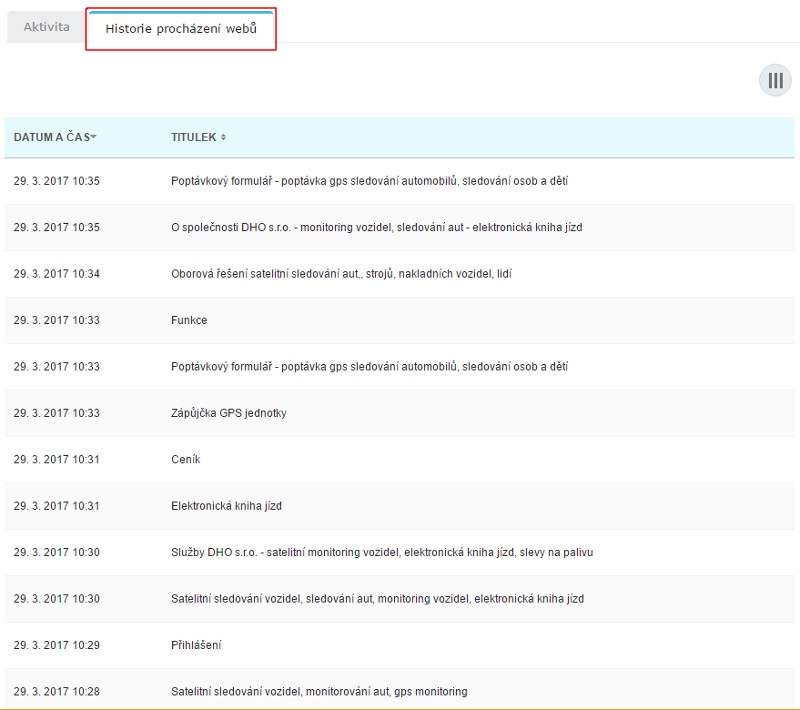The height and width of the screenshot is (710, 800).
Task: Select the first Poptávkový formulář row at 10:35
Action: pyautogui.click(x=369, y=181)
